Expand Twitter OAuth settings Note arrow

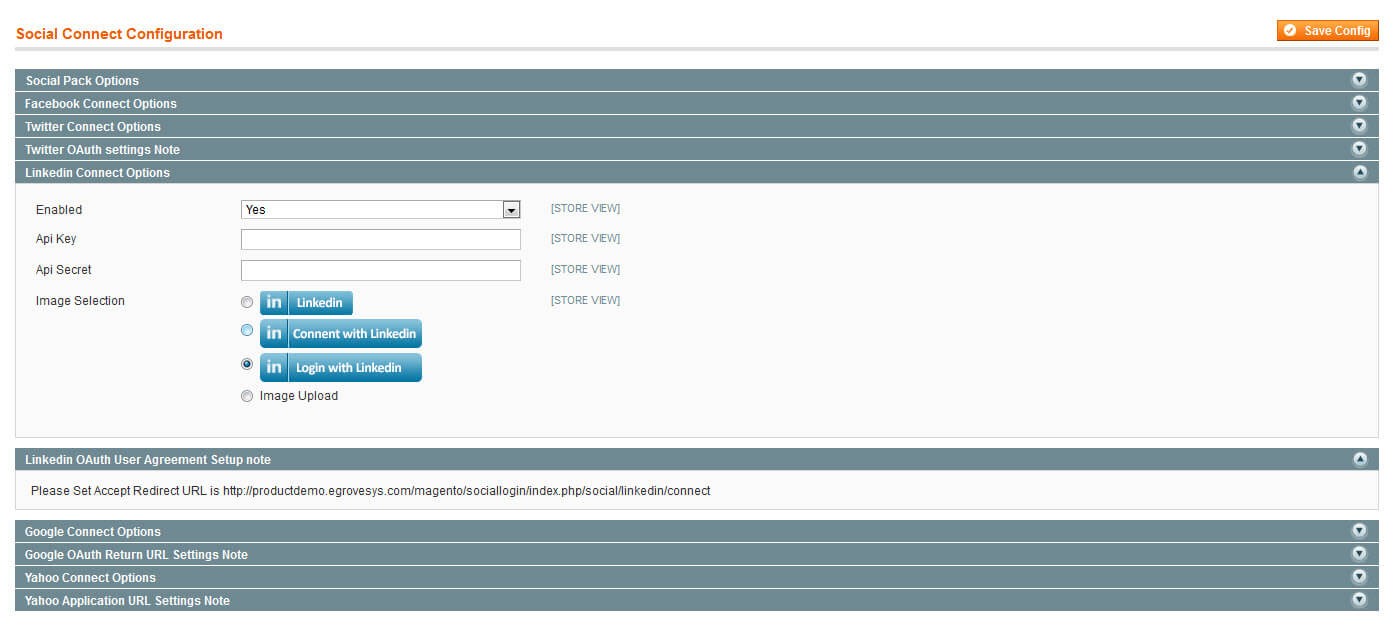(1359, 148)
